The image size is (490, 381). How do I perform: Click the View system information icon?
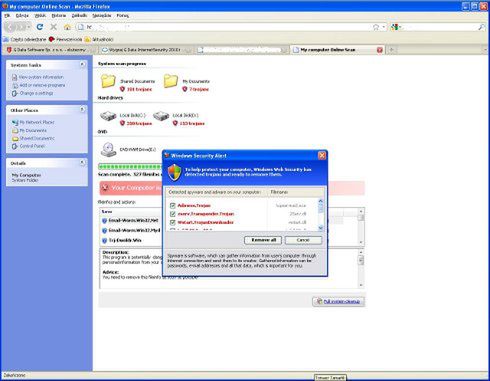pyautogui.click(x=15, y=77)
